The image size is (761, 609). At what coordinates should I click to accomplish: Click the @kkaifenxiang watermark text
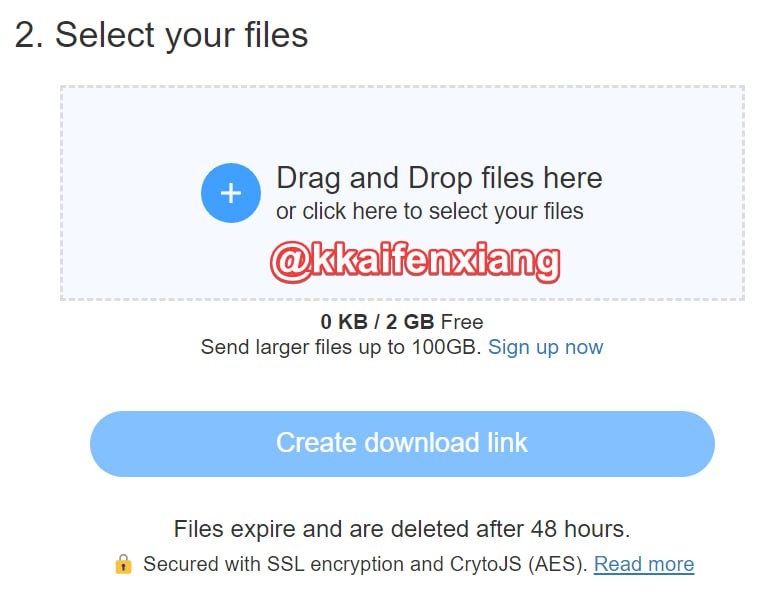[x=414, y=261]
